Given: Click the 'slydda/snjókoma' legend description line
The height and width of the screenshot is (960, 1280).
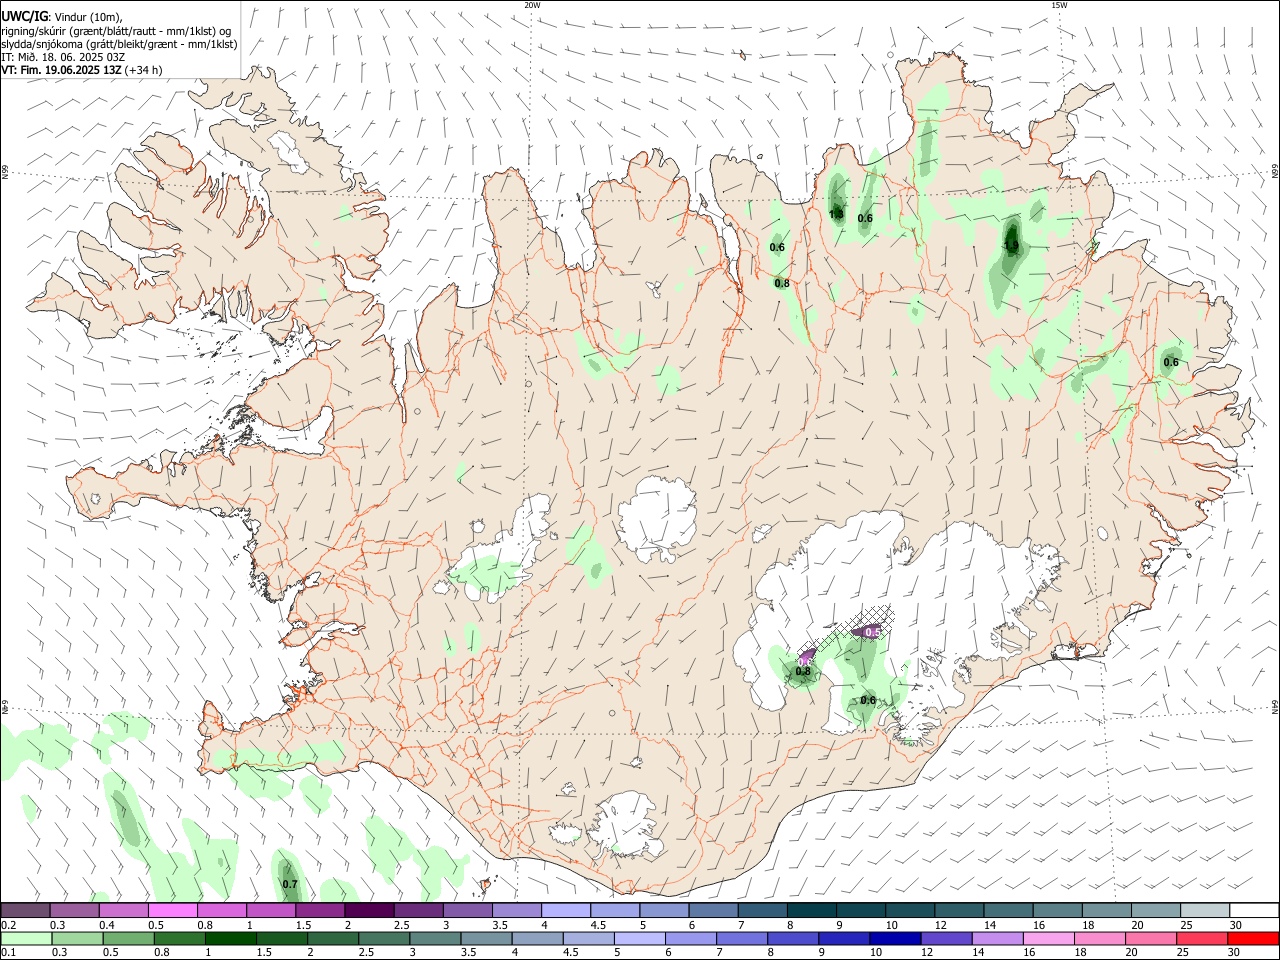Looking at the screenshot, I should coord(119,44).
